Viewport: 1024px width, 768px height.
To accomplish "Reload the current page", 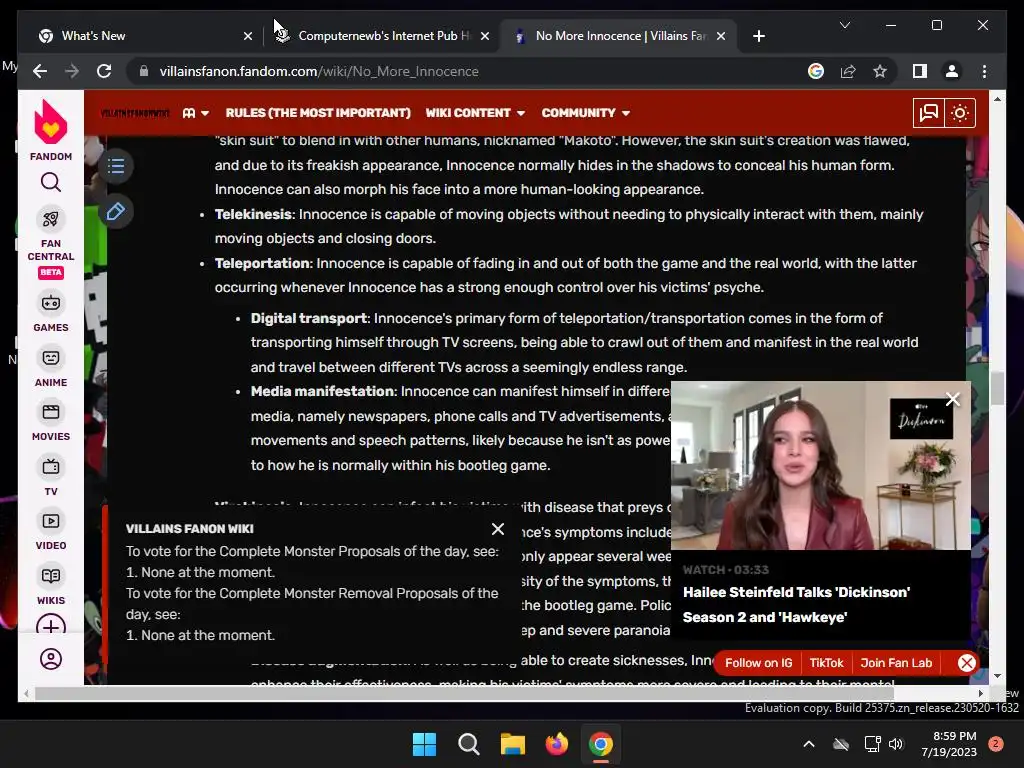I will pyautogui.click(x=104, y=71).
